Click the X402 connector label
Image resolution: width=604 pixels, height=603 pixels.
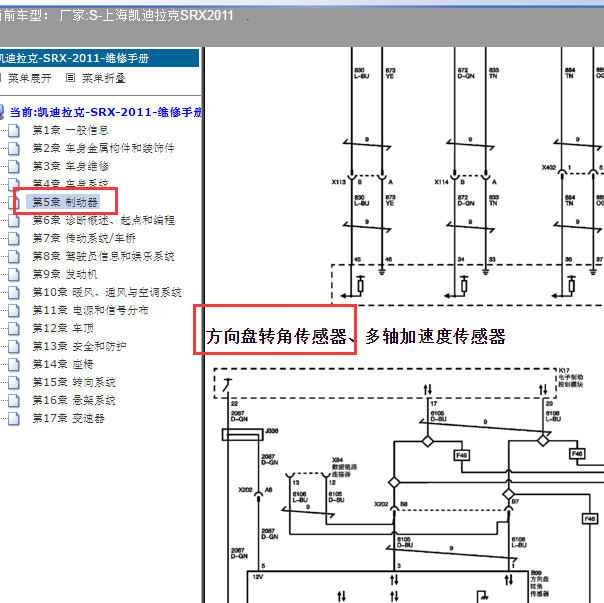pyautogui.click(x=549, y=167)
